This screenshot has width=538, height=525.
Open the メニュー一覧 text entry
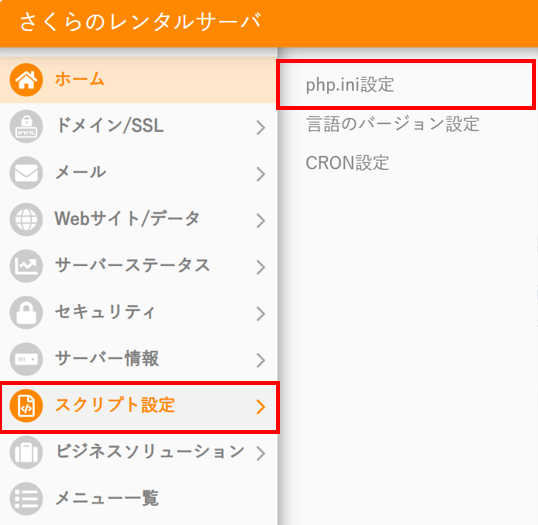tap(107, 498)
